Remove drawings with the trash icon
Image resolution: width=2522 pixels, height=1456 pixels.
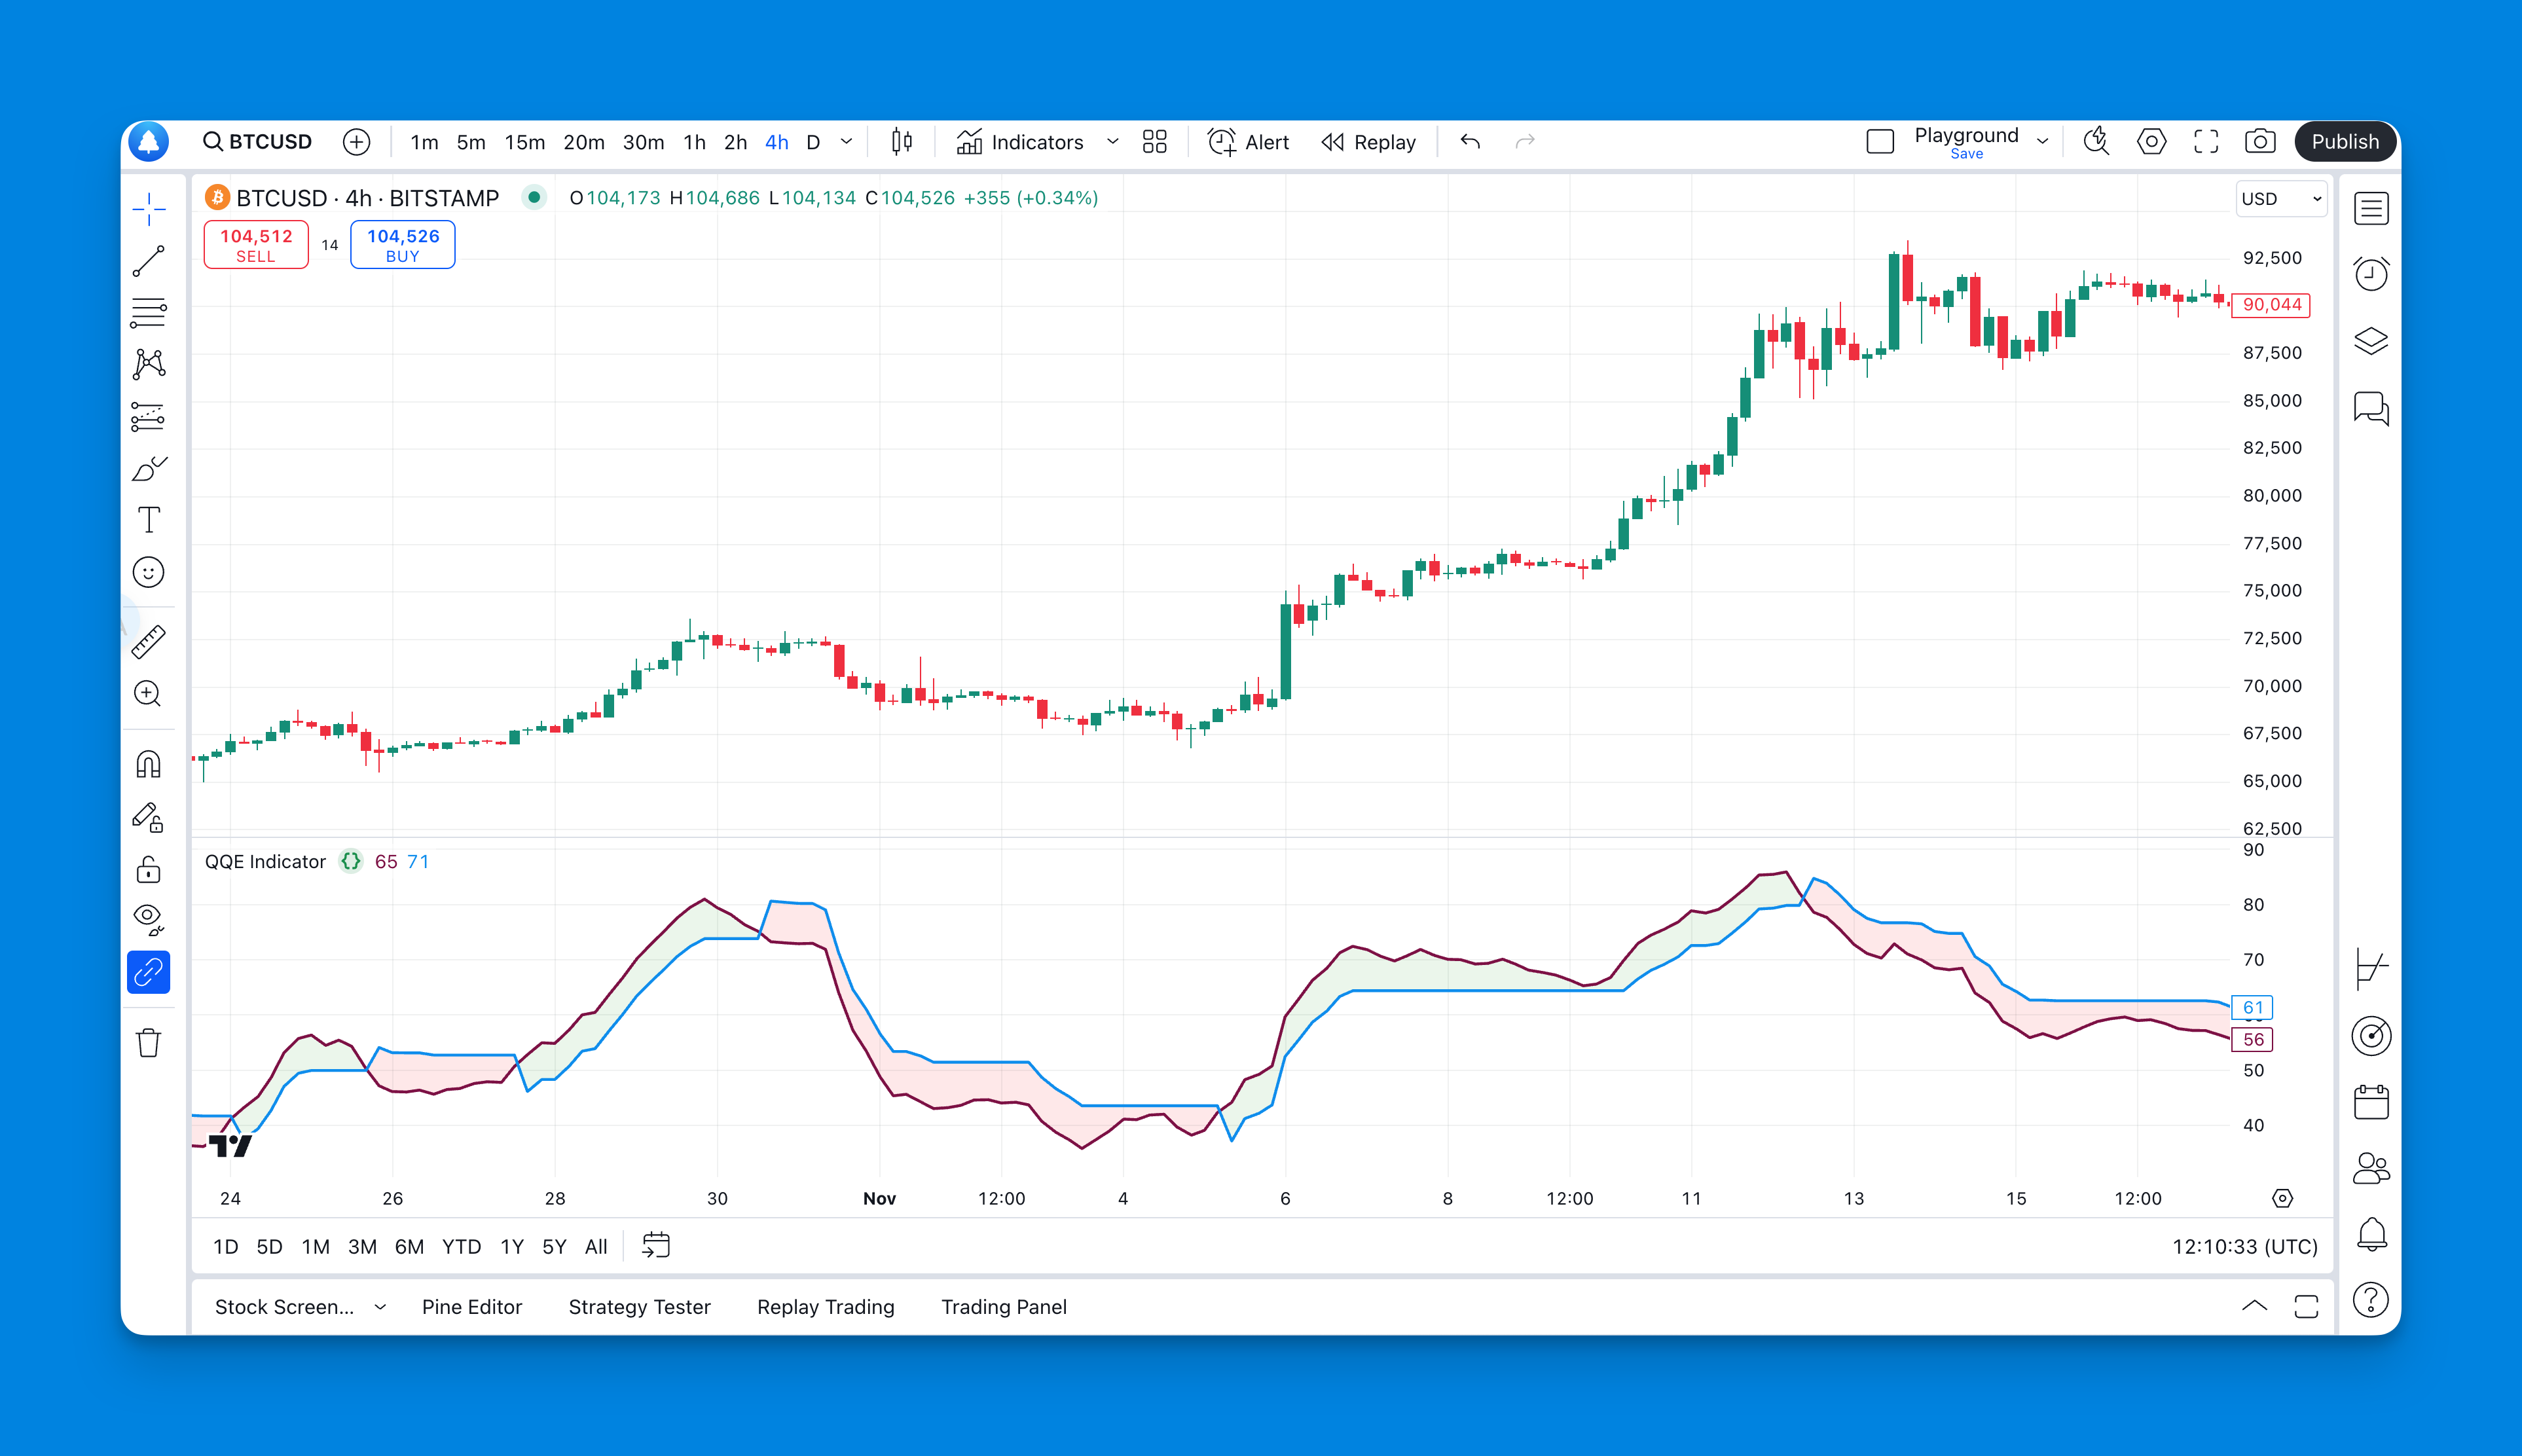(x=149, y=1043)
